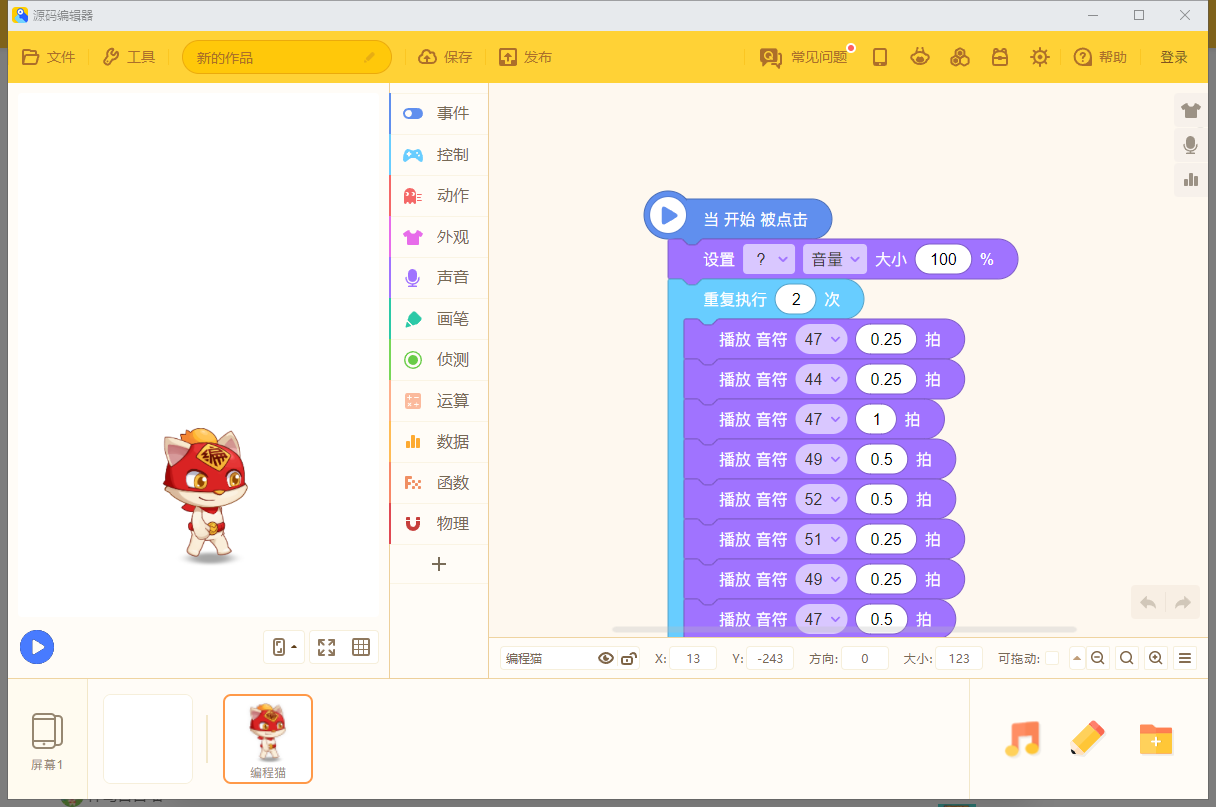Open the mobile device preview icon
This screenshot has width=1216, height=807.
click(x=880, y=57)
